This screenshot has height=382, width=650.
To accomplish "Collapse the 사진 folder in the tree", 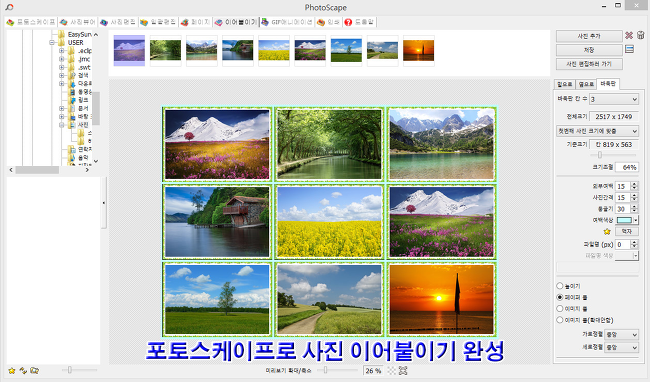I will [x=61, y=124].
